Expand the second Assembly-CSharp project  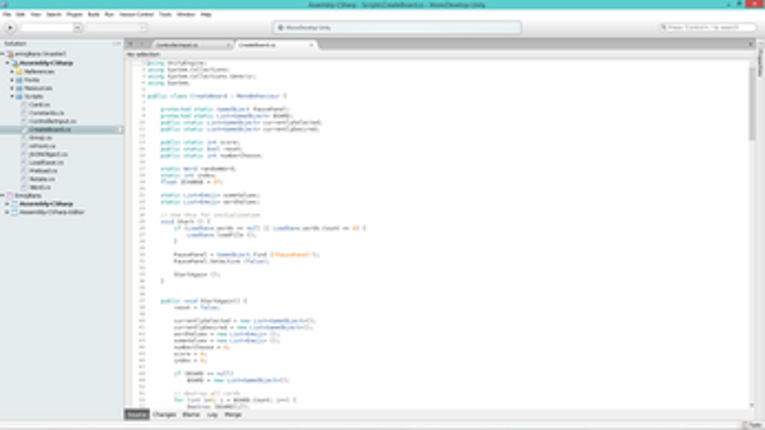coord(7,204)
